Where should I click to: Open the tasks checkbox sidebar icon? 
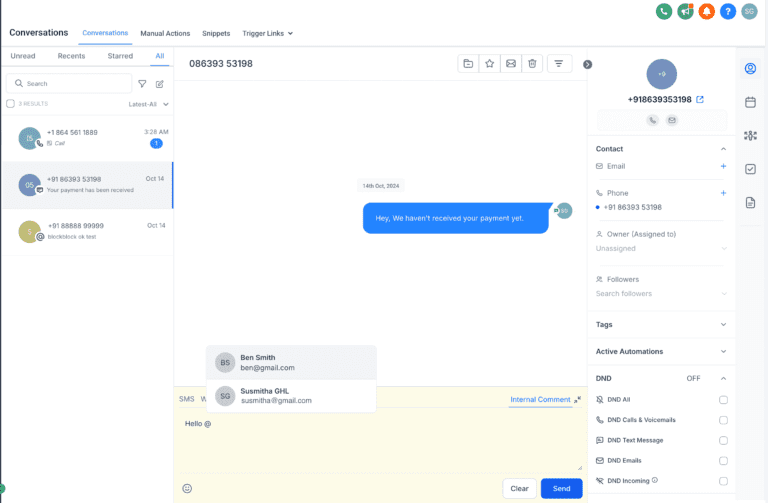click(750, 169)
